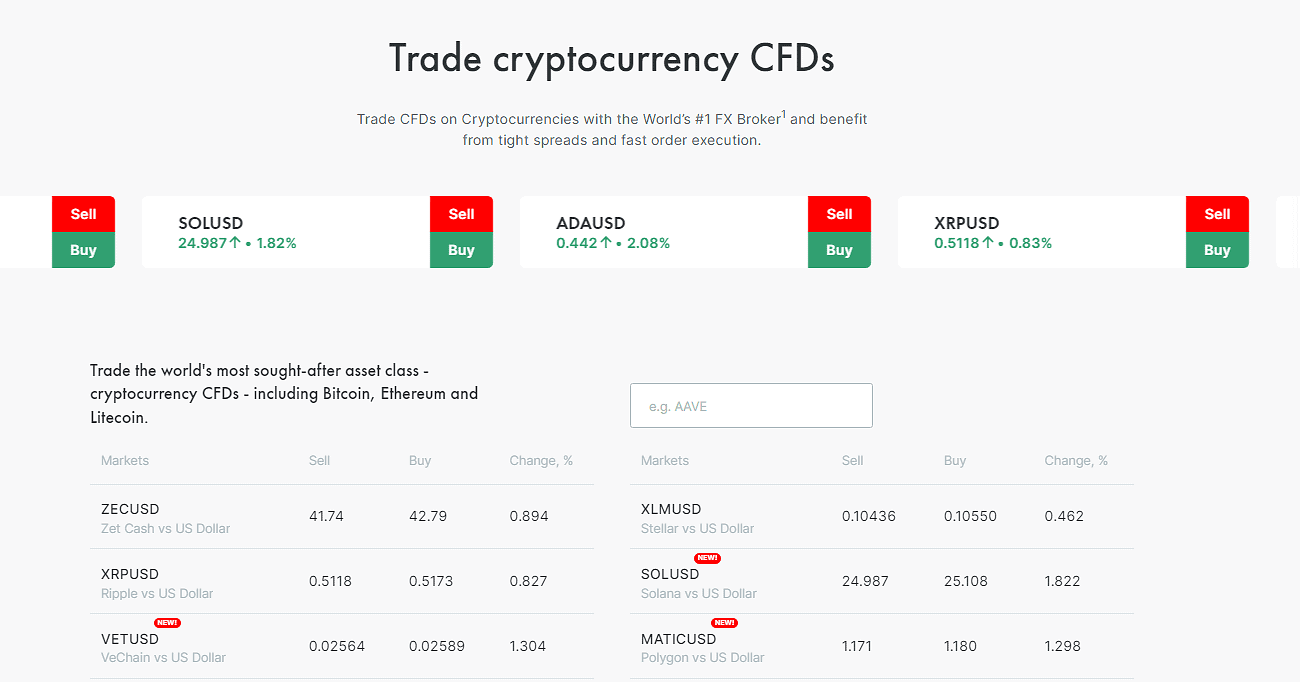Open the VETUSD VeChain market row
This screenshot has width=1300, height=682.
342,646
